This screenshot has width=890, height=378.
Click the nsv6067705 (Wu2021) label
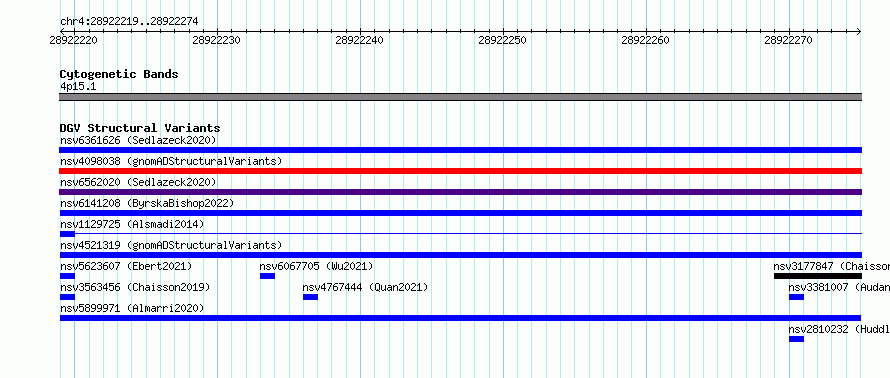[x=316, y=266]
